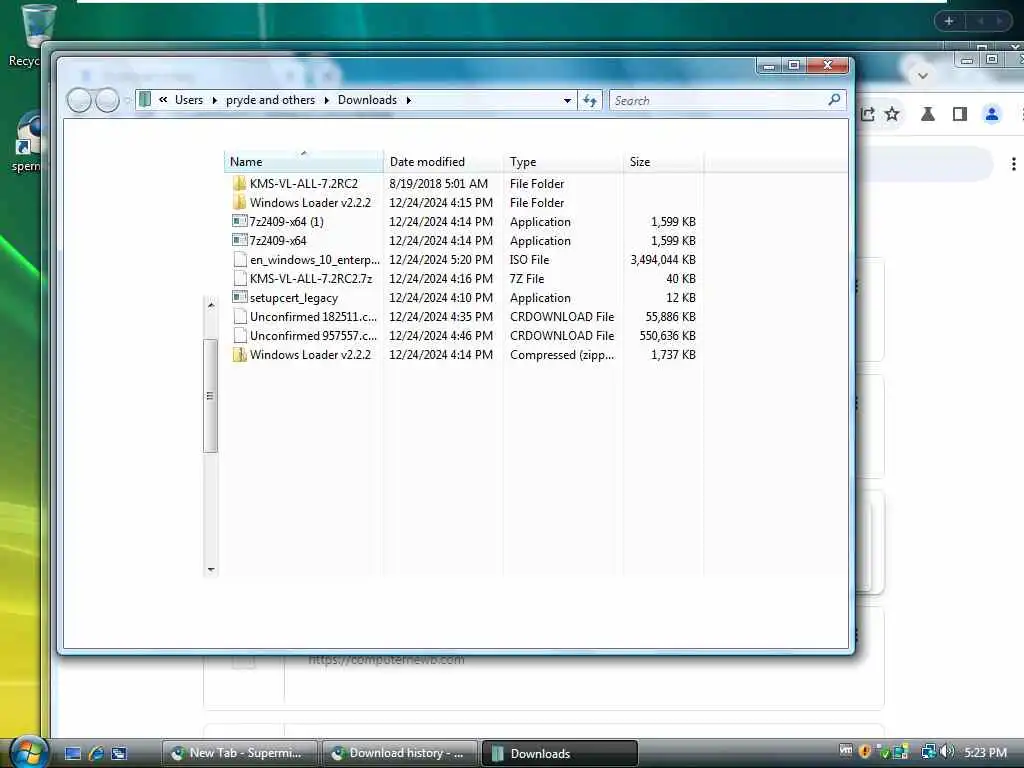Screen dimensions: 1024x768
Task: Click the browser tab search chevron
Action: [922, 76]
